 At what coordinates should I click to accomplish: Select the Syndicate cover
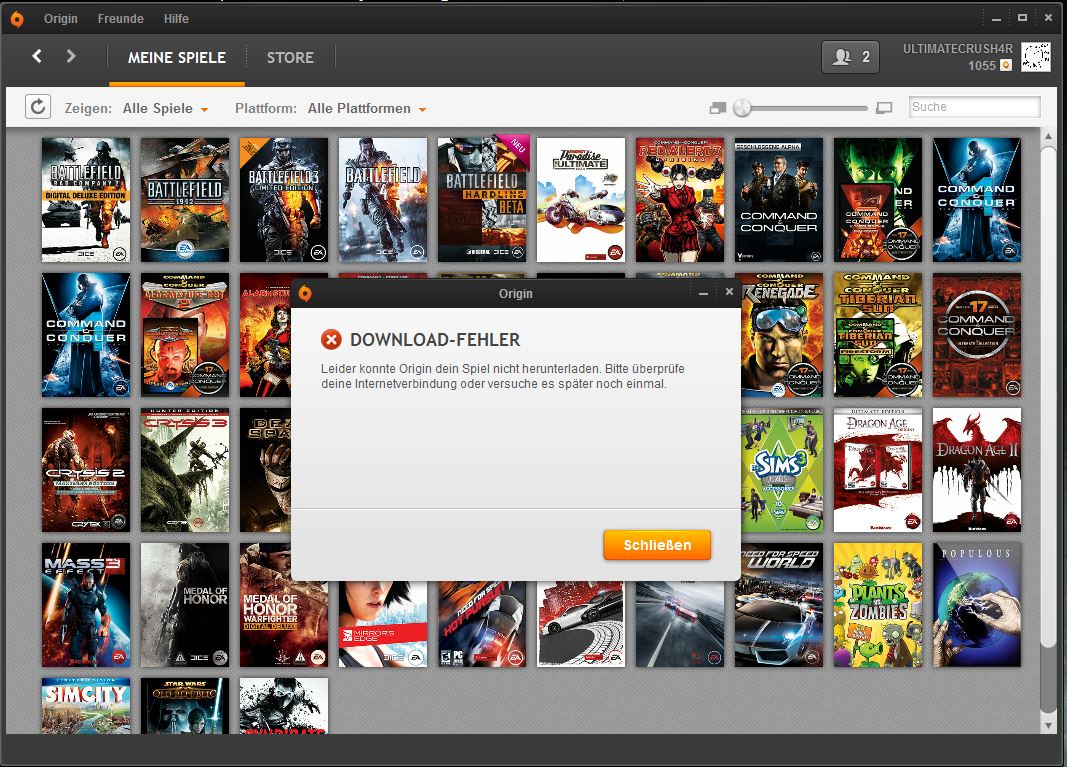click(284, 705)
